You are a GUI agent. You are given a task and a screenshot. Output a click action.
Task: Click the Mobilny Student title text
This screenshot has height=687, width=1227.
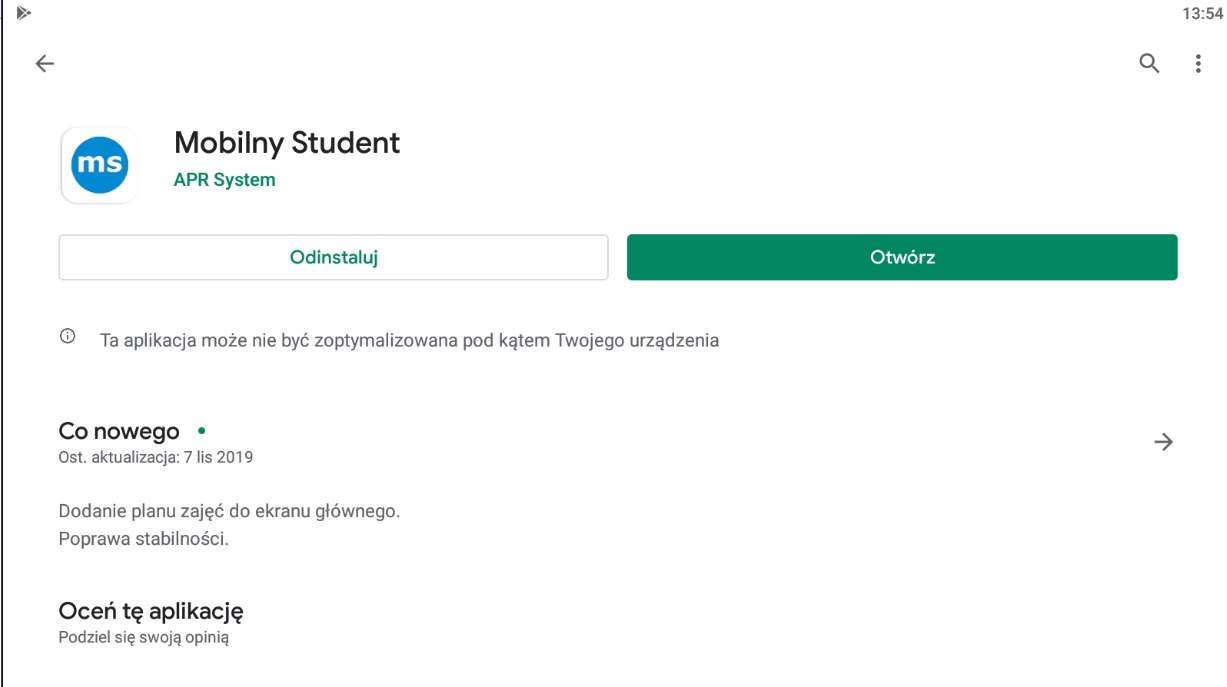tap(287, 143)
